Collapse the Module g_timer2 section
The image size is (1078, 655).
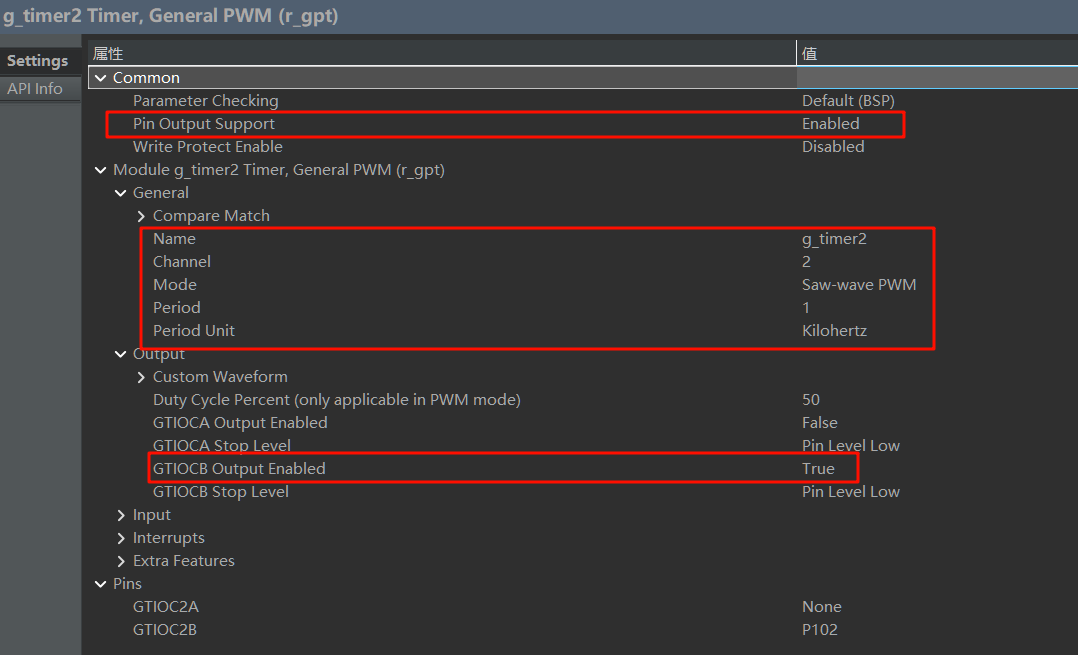tap(100, 170)
